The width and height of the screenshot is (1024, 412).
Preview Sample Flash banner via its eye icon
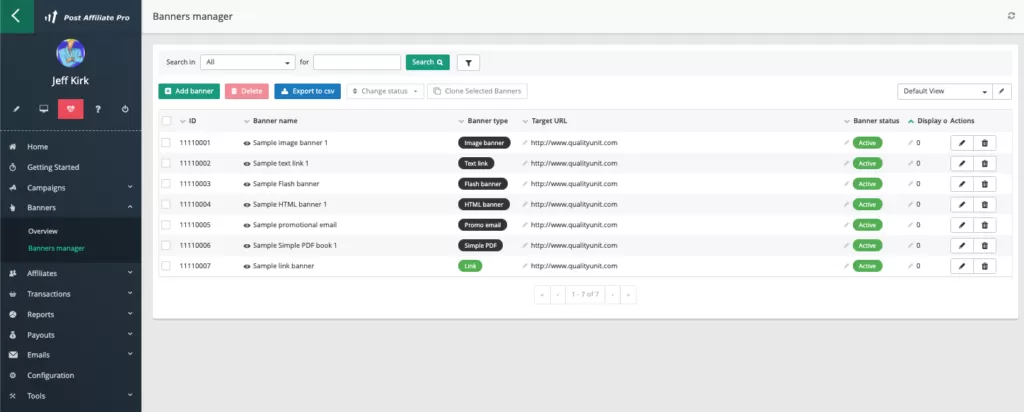247,184
